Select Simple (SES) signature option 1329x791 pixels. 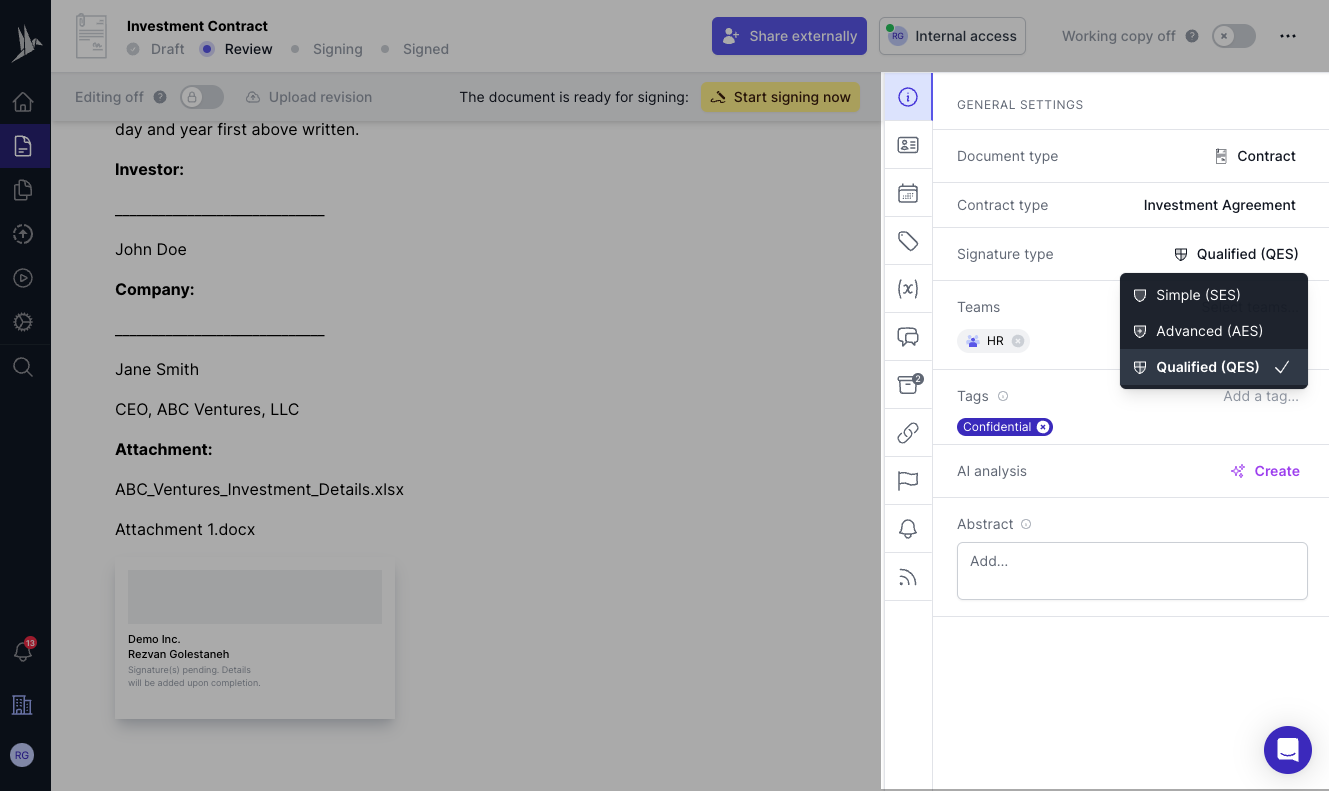pyautogui.click(x=1214, y=295)
